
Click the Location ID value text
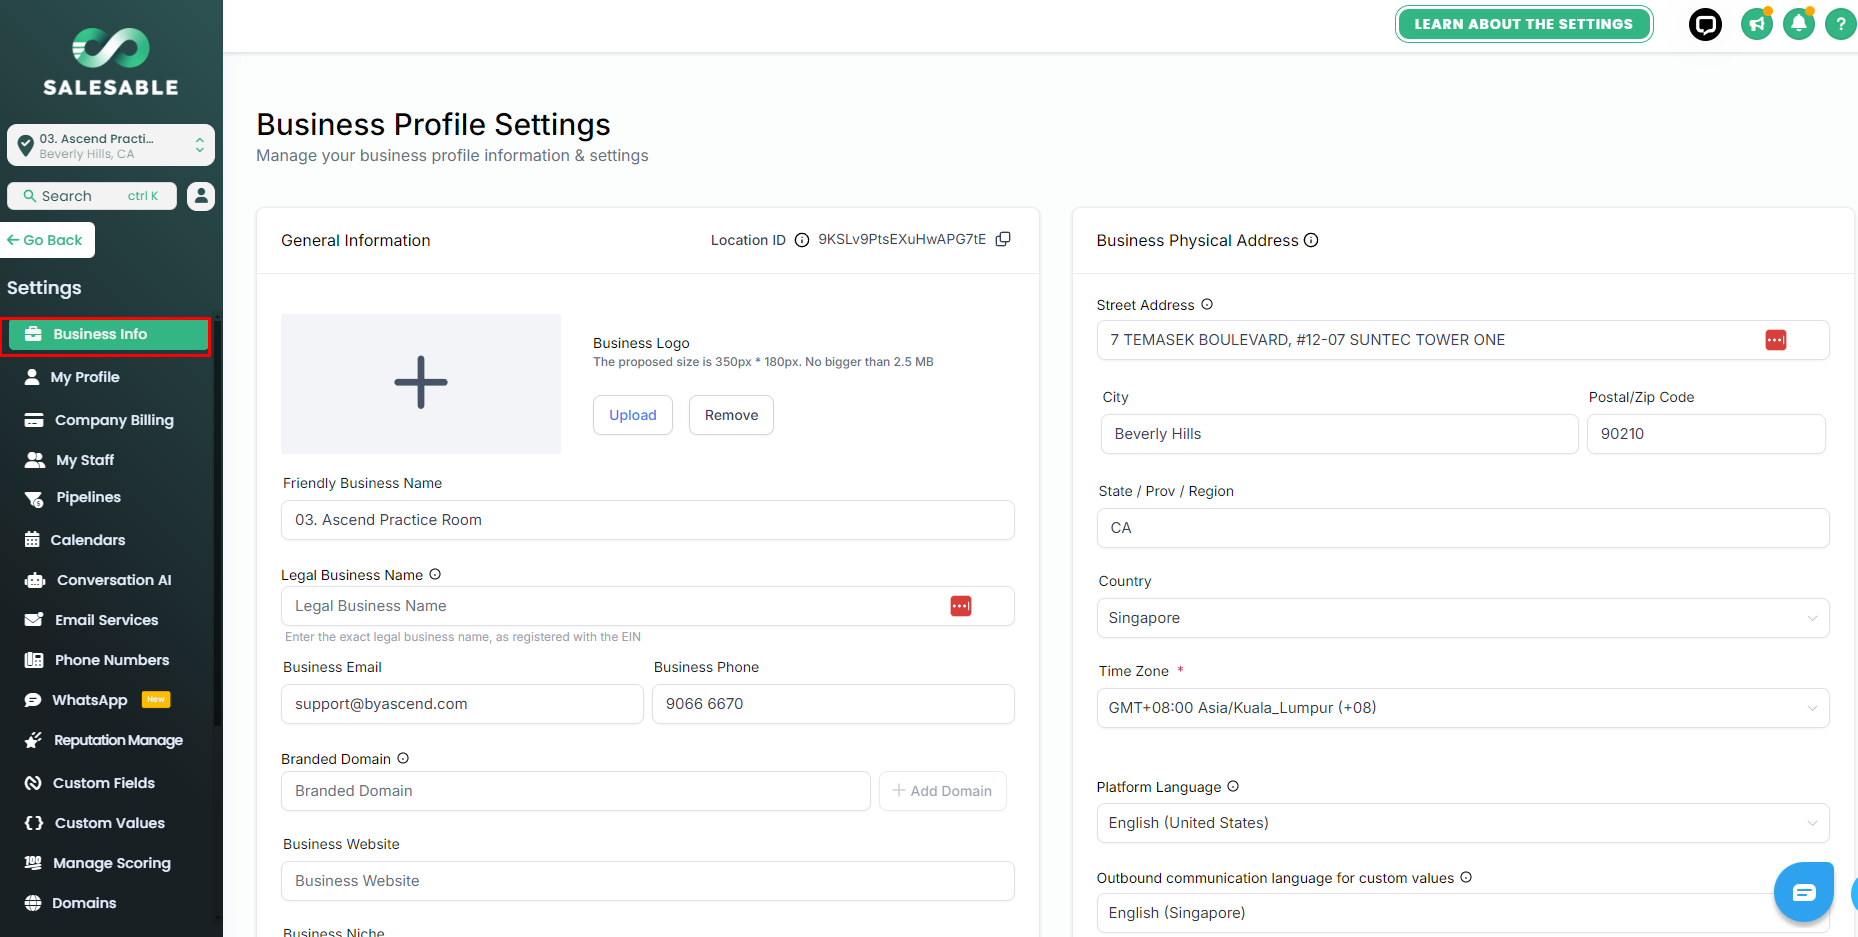pyautogui.click(x=902, y=239)
